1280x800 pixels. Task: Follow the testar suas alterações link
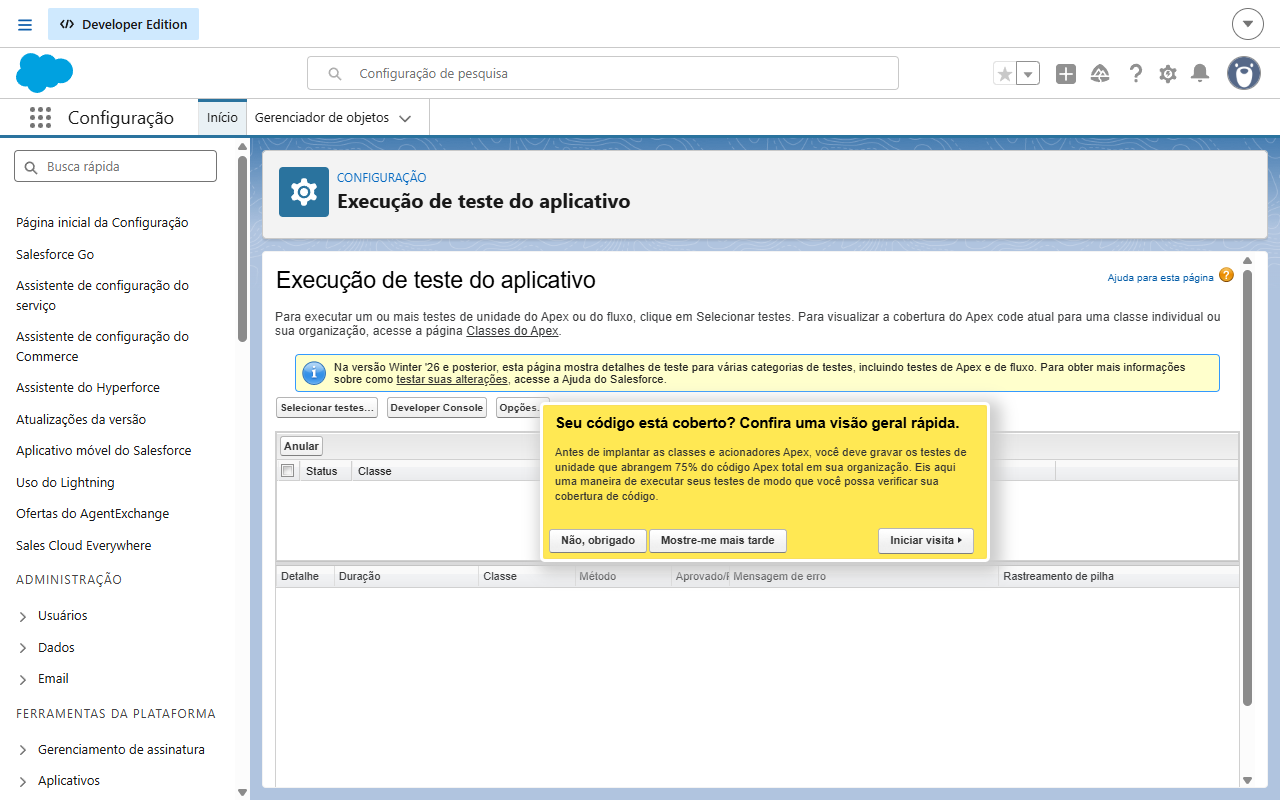[x=452, y=379]
